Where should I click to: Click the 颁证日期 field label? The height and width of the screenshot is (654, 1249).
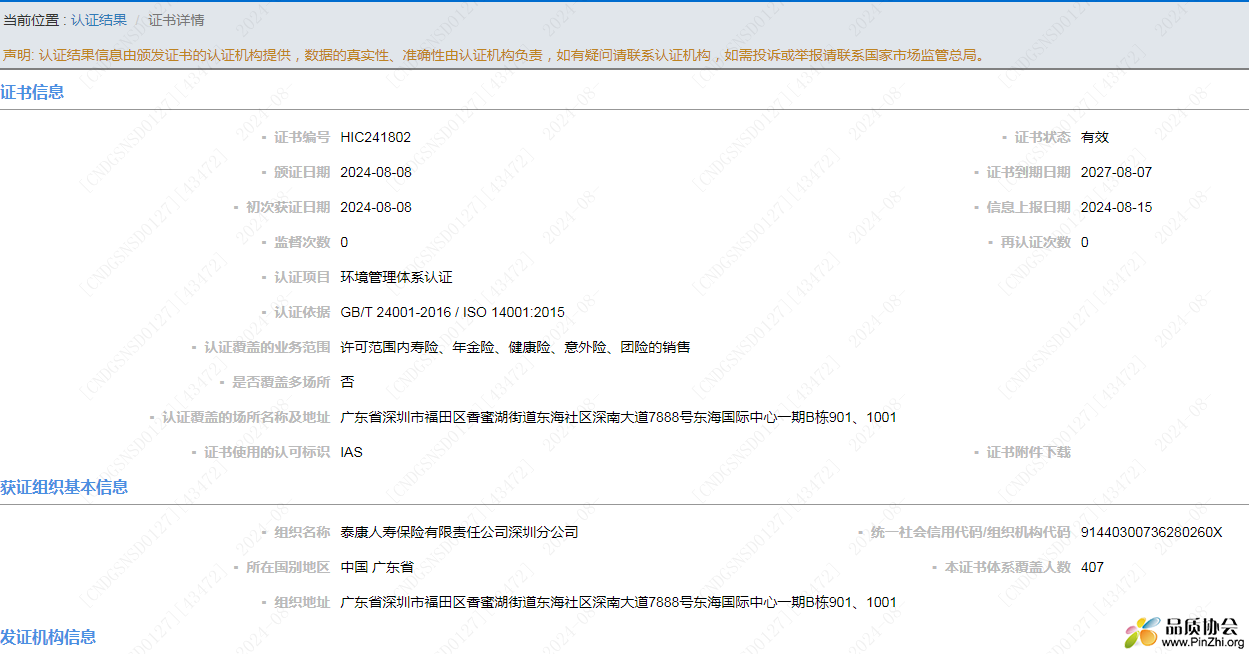(x=302, y=172)
